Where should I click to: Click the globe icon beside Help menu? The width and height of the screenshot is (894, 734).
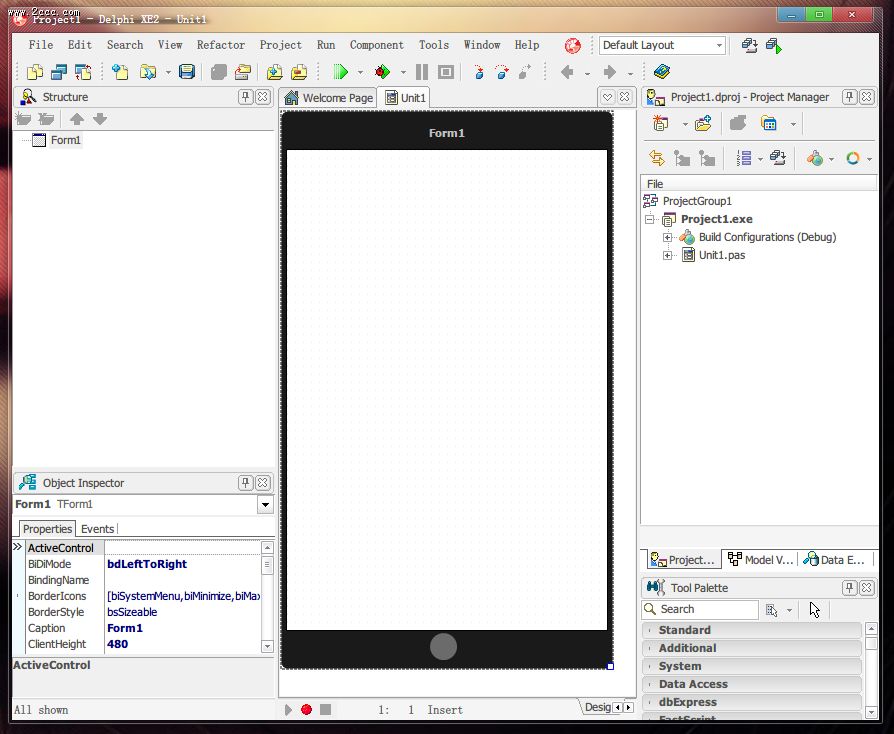[572, 46]
